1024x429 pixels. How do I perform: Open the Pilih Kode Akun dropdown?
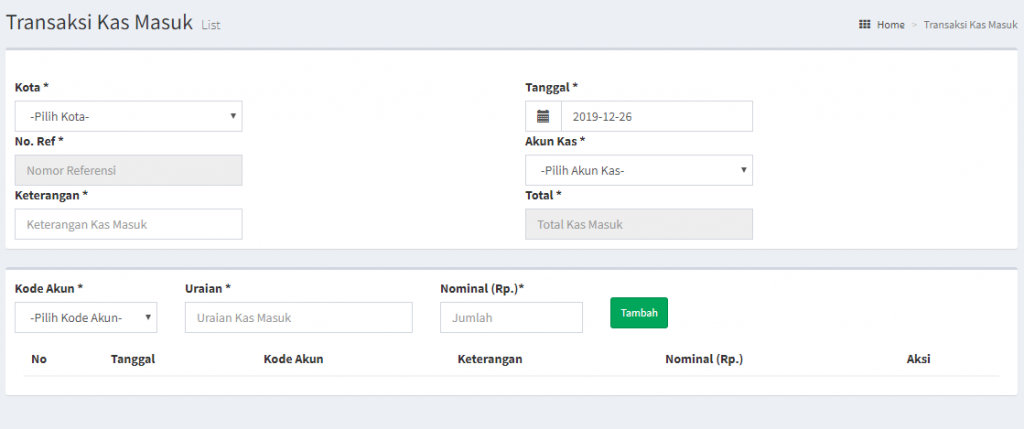click(86, 317)
